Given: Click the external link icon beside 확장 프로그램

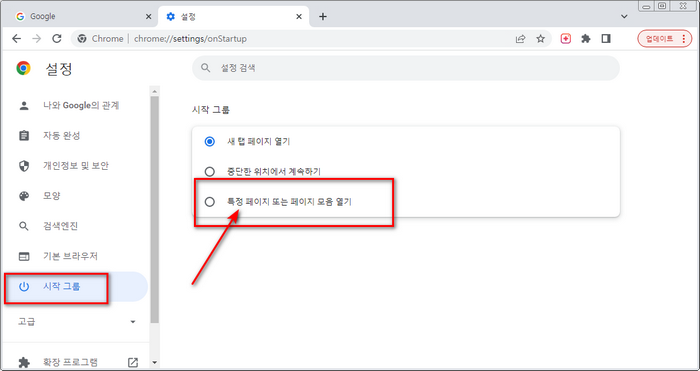Looking at the screenshot, I should tap(133, 362).
